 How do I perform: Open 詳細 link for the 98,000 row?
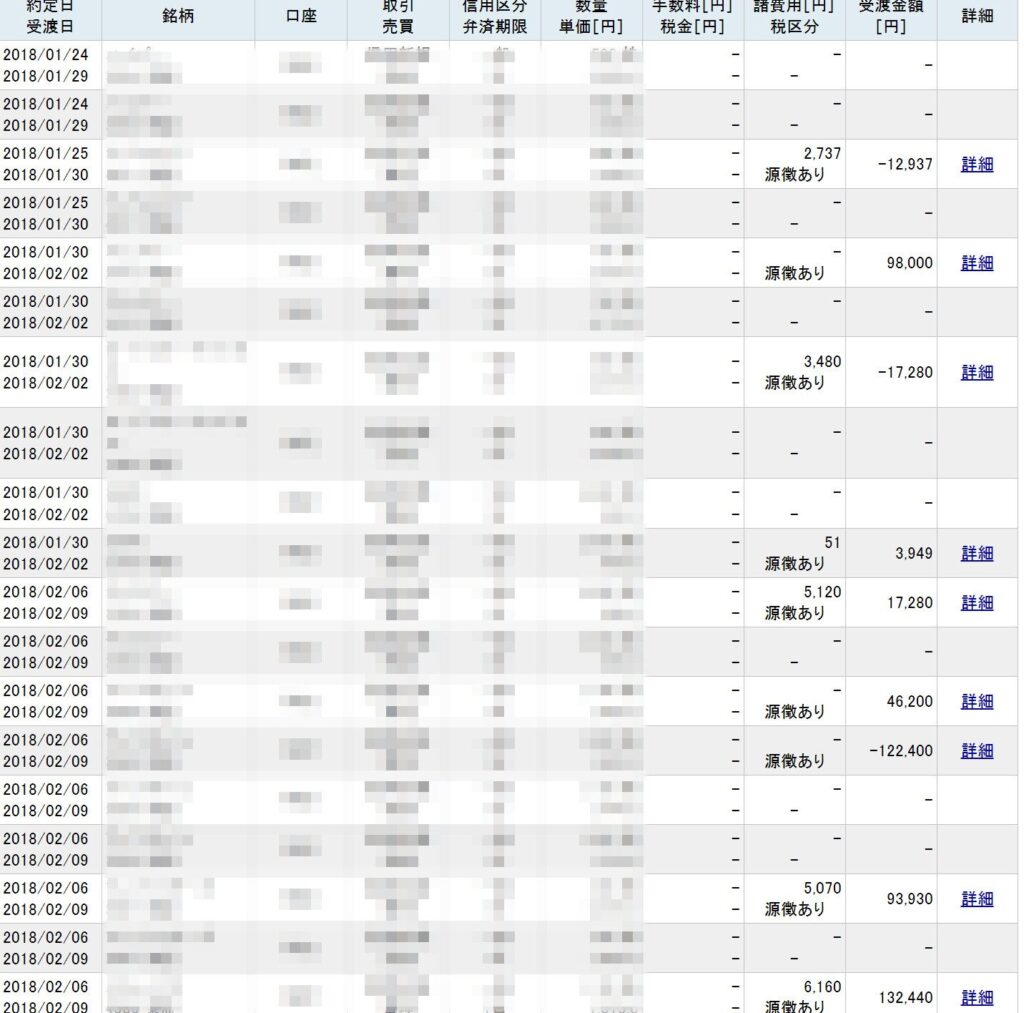pos(977,263)
